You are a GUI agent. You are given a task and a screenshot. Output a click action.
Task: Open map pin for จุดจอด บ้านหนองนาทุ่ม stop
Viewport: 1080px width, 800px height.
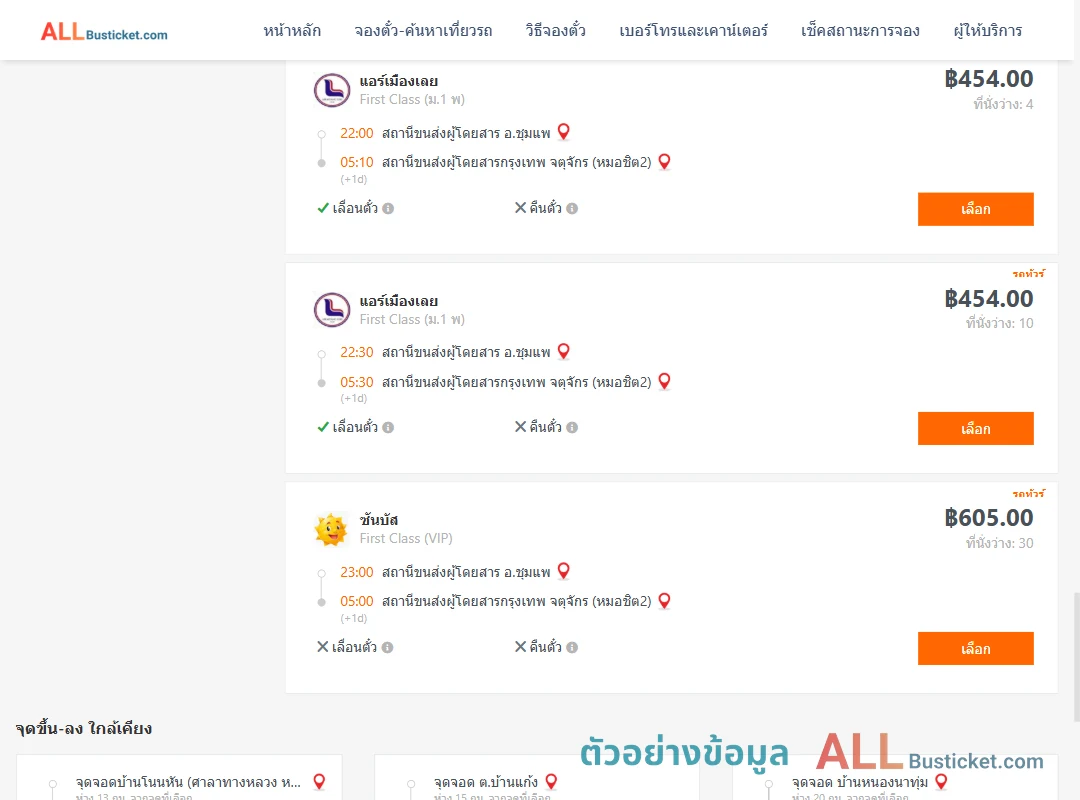pyautogui.click(x=941, y=781)
